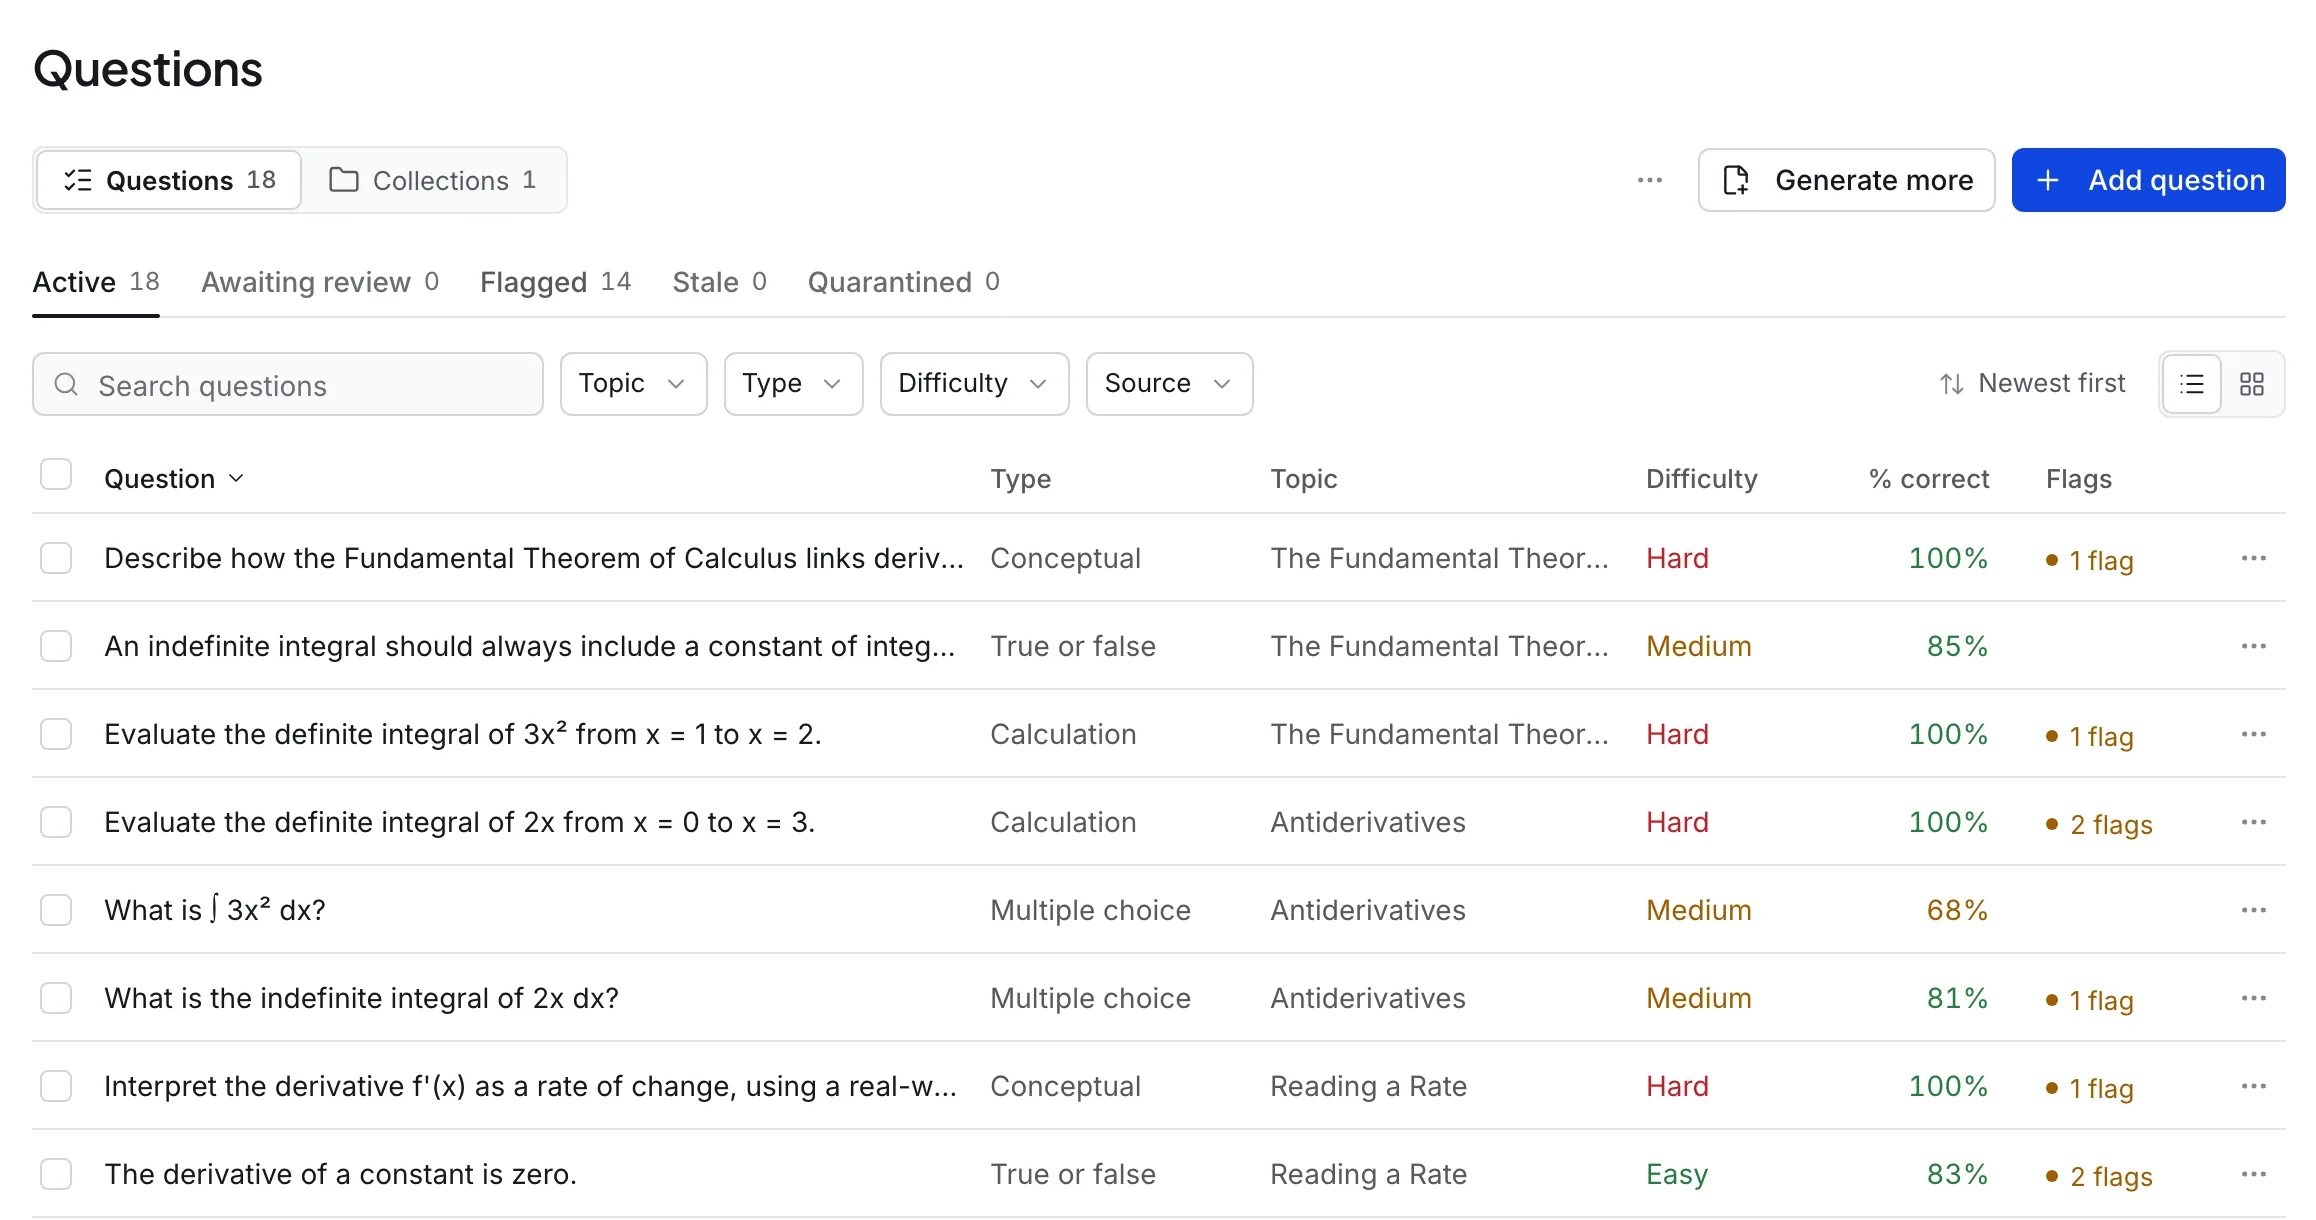Click '2 flags' on the 2x from x = 0 row
This screenshot has height=1220, width=2316.
[2099, 824]
